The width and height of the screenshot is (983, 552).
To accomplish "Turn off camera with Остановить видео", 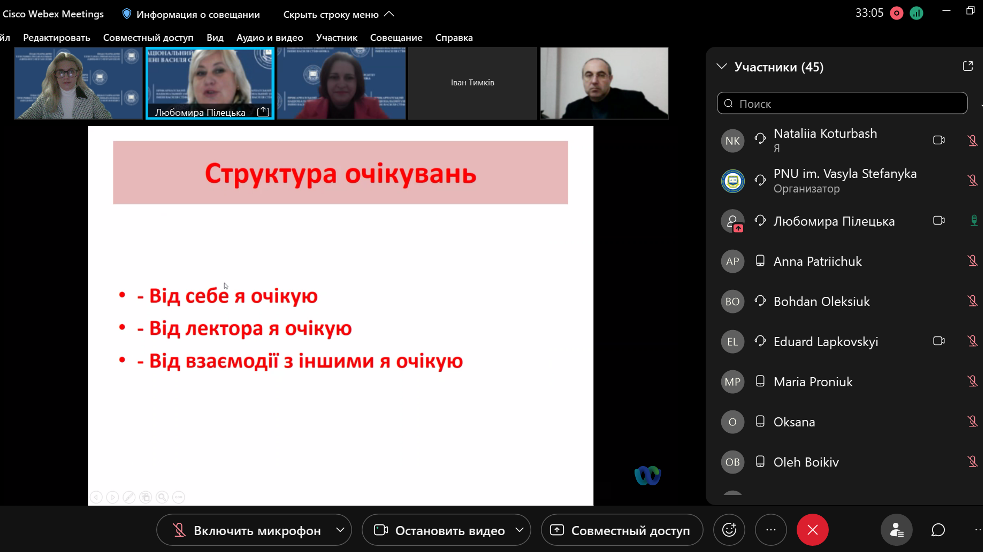I will 435,530.
